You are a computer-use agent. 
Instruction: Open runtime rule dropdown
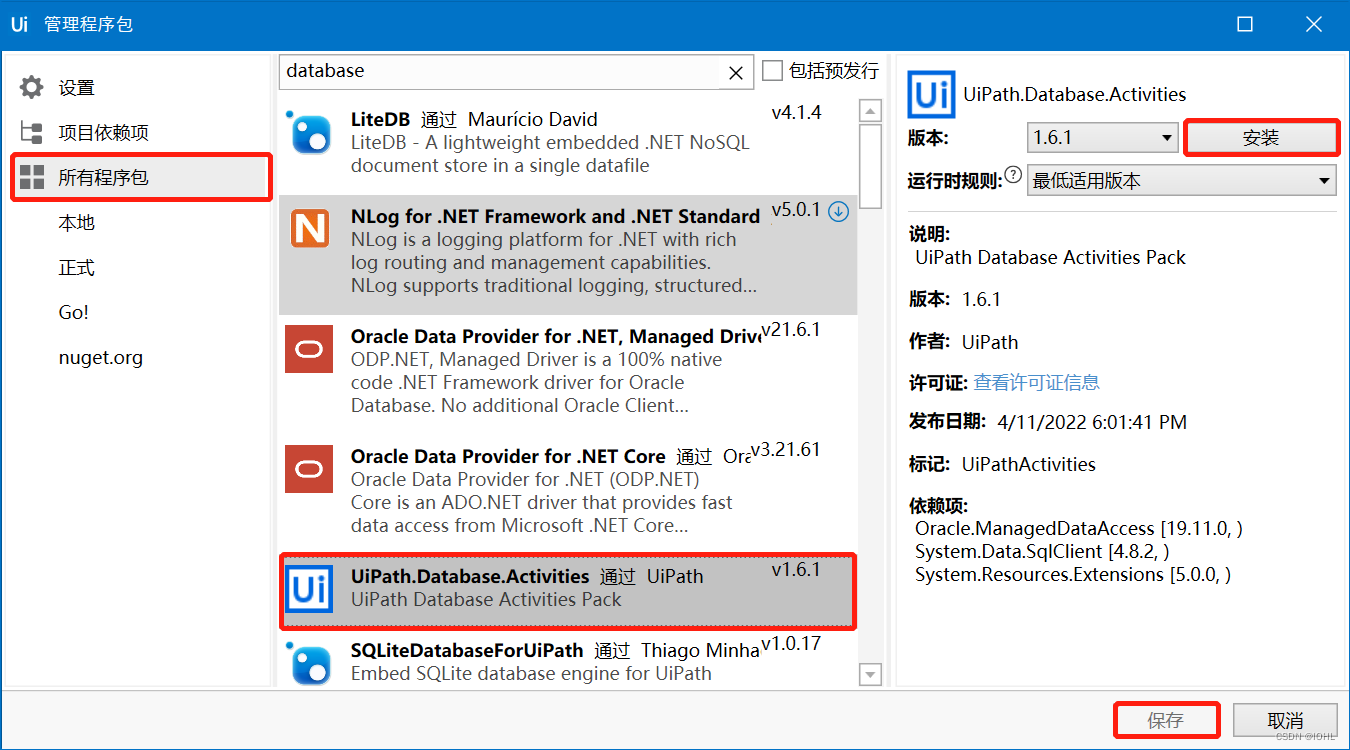click(x=1182, y=181)
